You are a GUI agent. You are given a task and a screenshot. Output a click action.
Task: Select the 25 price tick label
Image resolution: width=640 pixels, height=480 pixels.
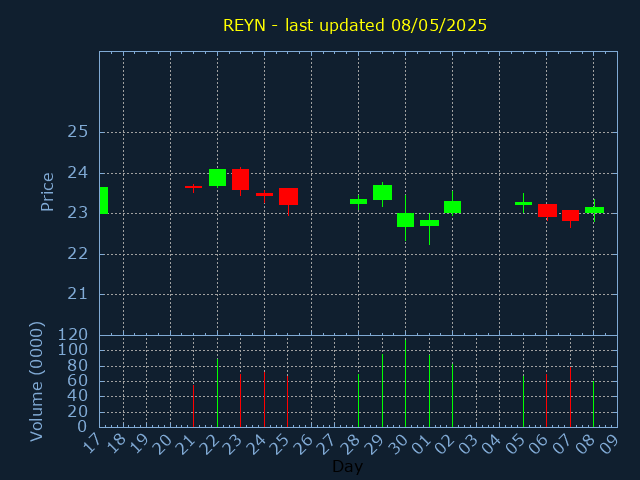pos(78,132)
